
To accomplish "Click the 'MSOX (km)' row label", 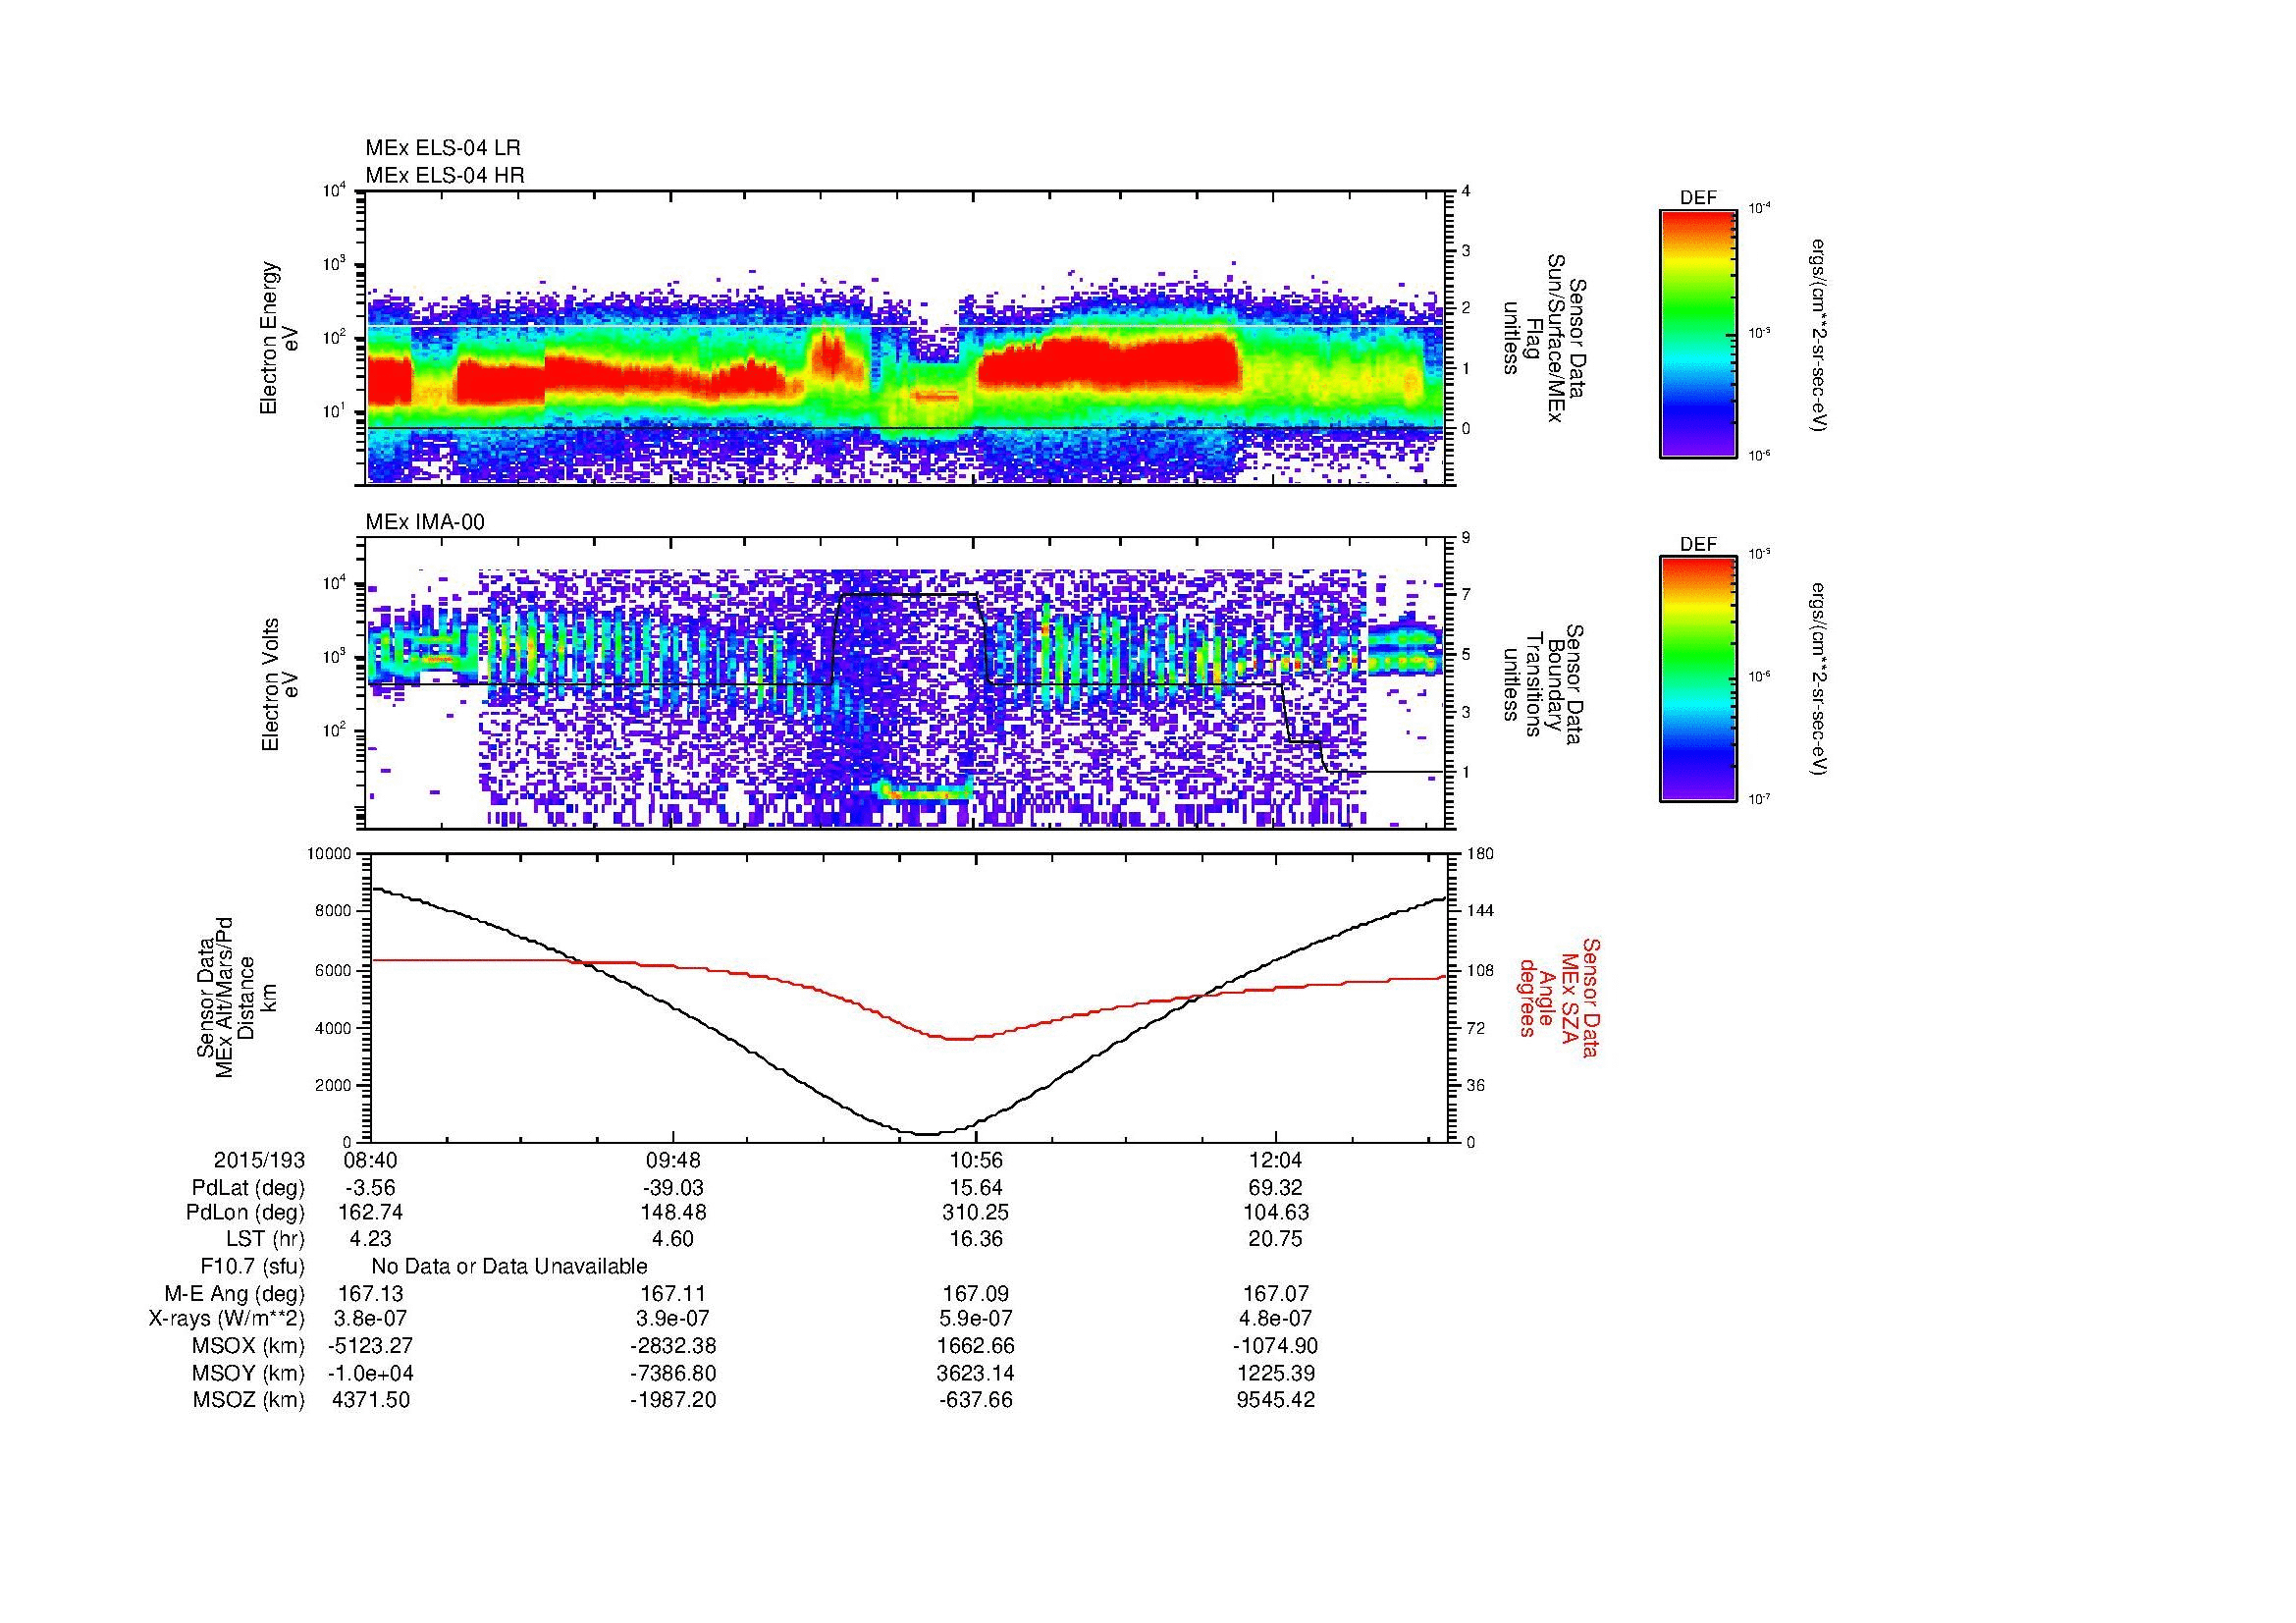I will click(x=249, y=1346).
